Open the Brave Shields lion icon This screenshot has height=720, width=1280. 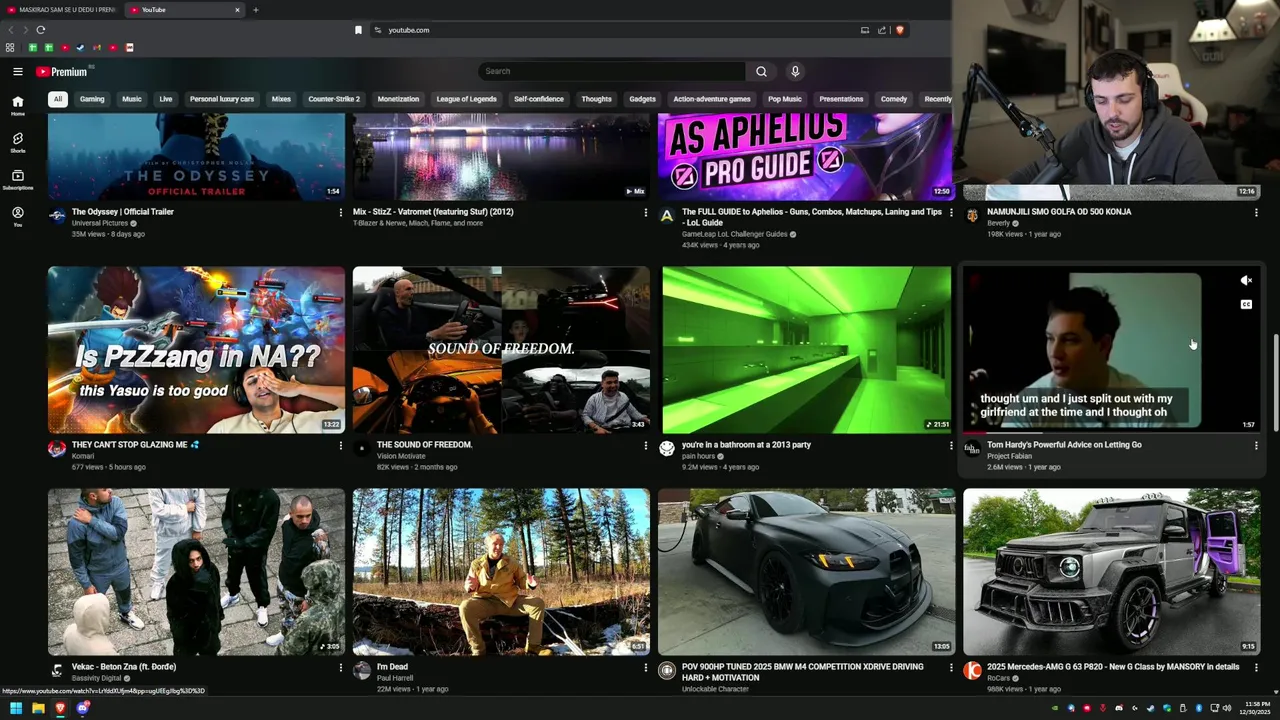click(899, 30)
